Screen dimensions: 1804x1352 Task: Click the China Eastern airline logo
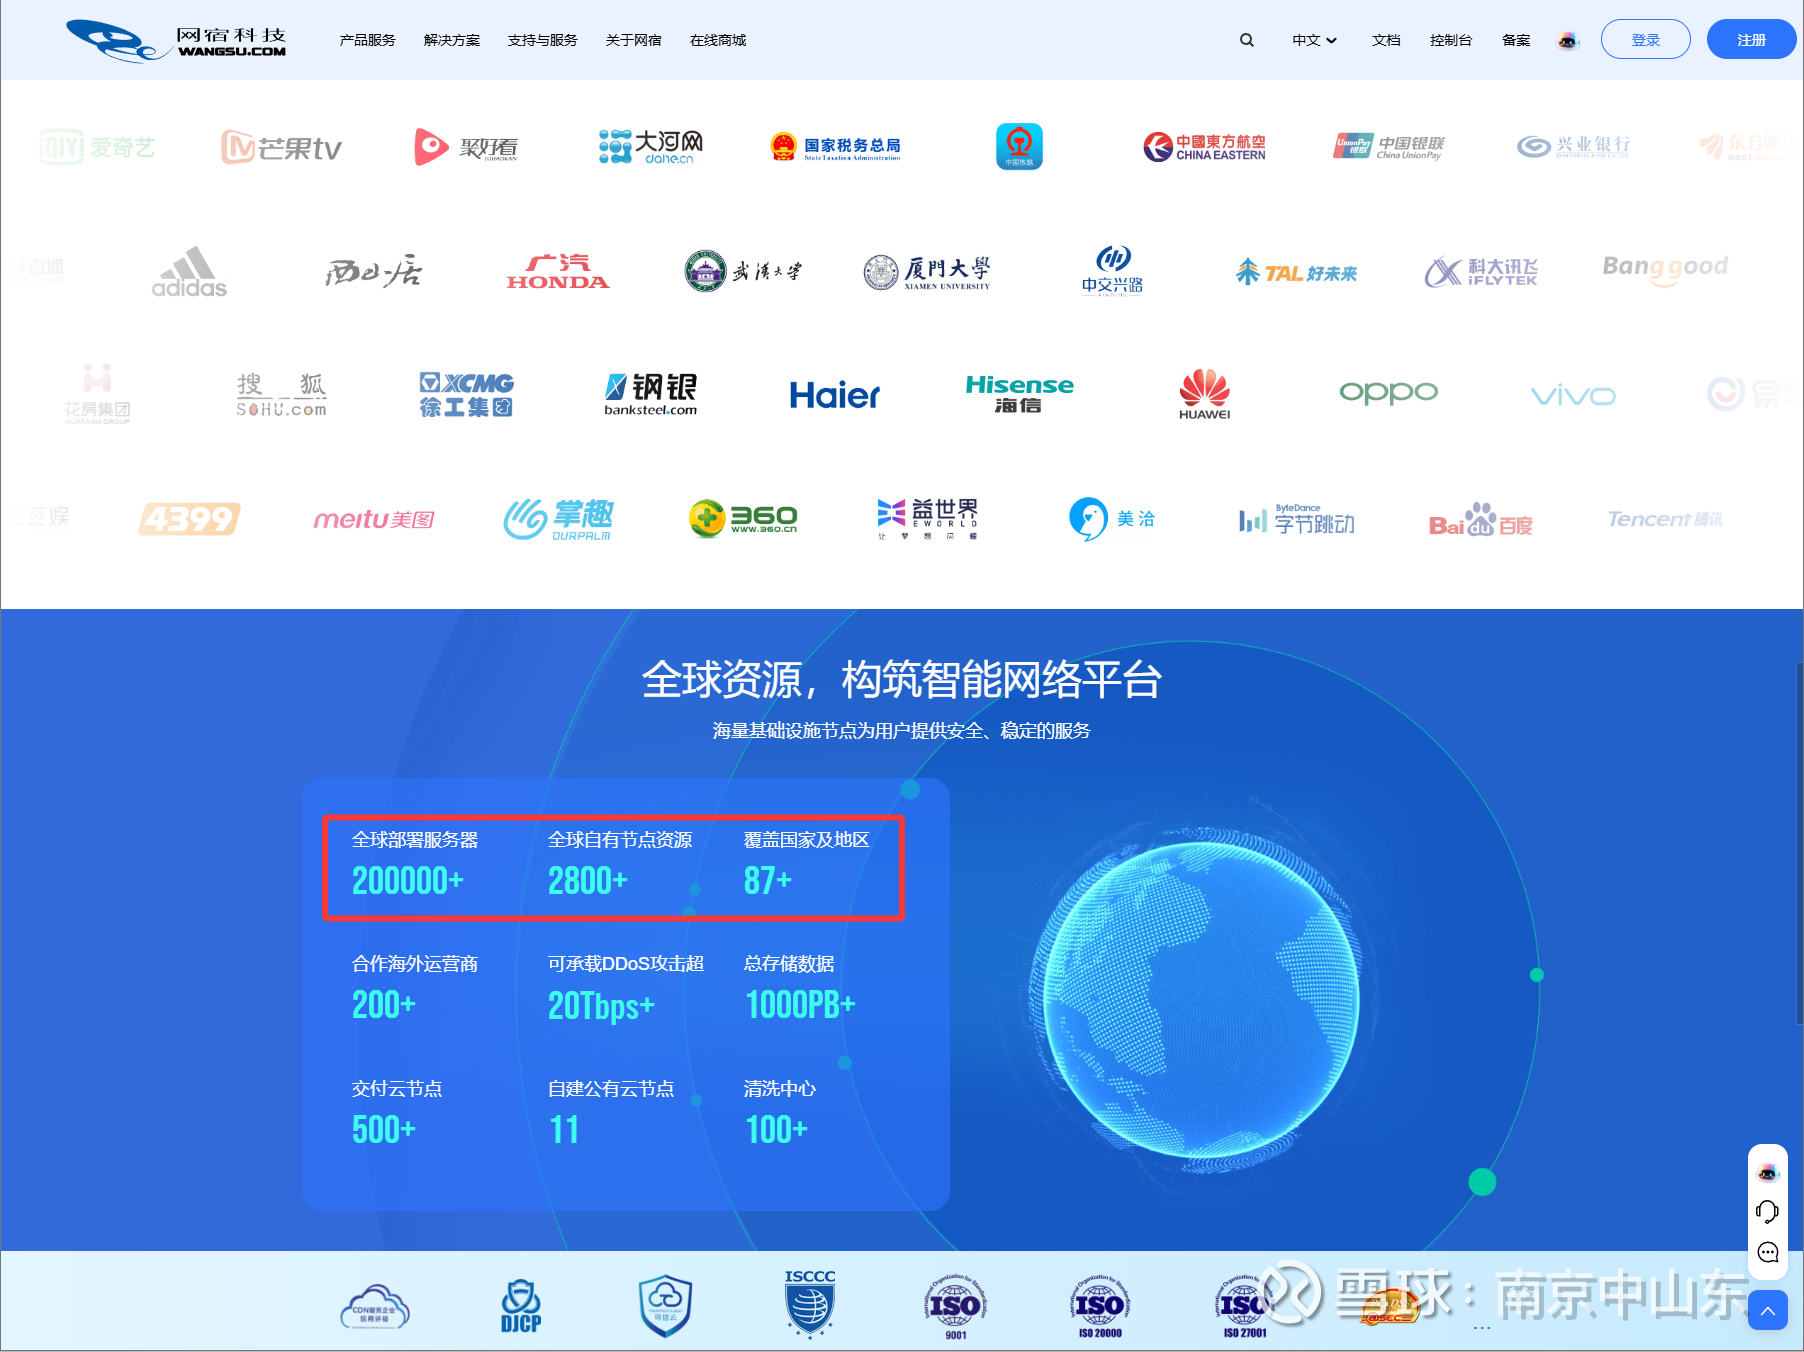[x=1205, y=147]
